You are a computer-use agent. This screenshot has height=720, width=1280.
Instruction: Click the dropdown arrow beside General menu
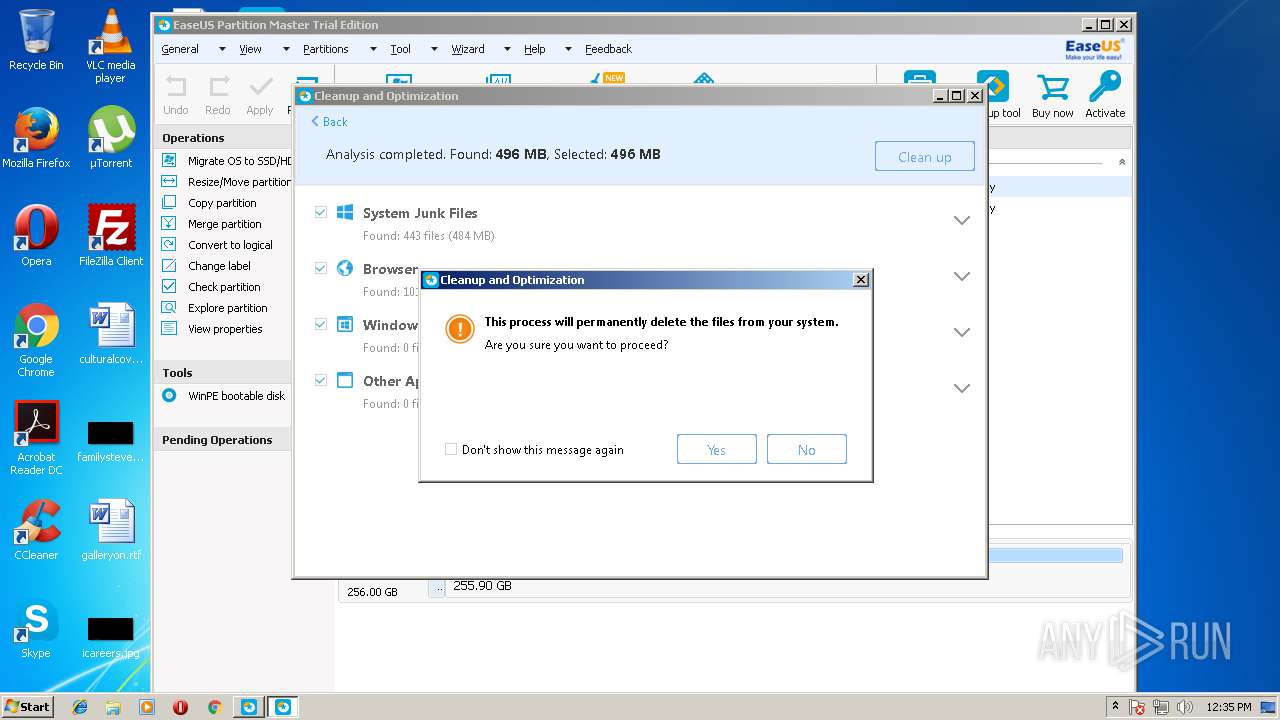[222, 49]
